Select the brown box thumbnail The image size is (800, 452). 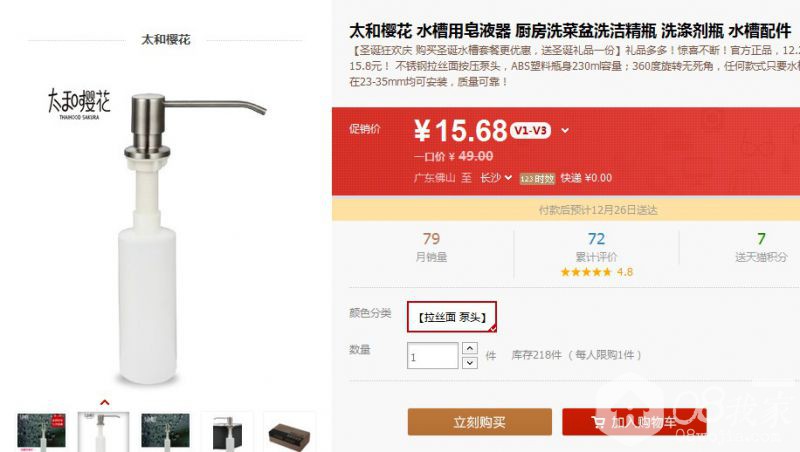click(289, 433)
